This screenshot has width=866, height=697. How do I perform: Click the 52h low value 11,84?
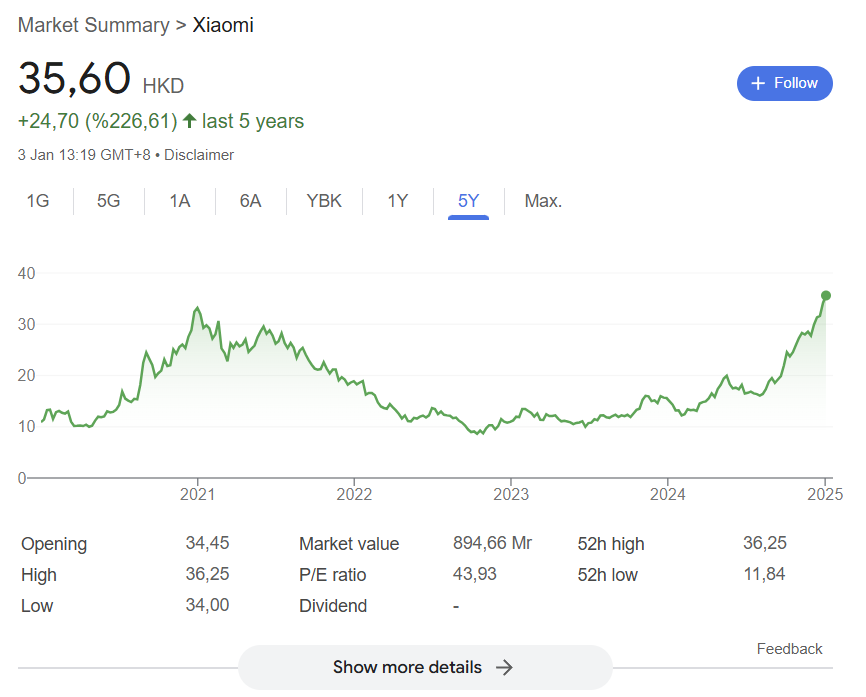tap(764, 574)
